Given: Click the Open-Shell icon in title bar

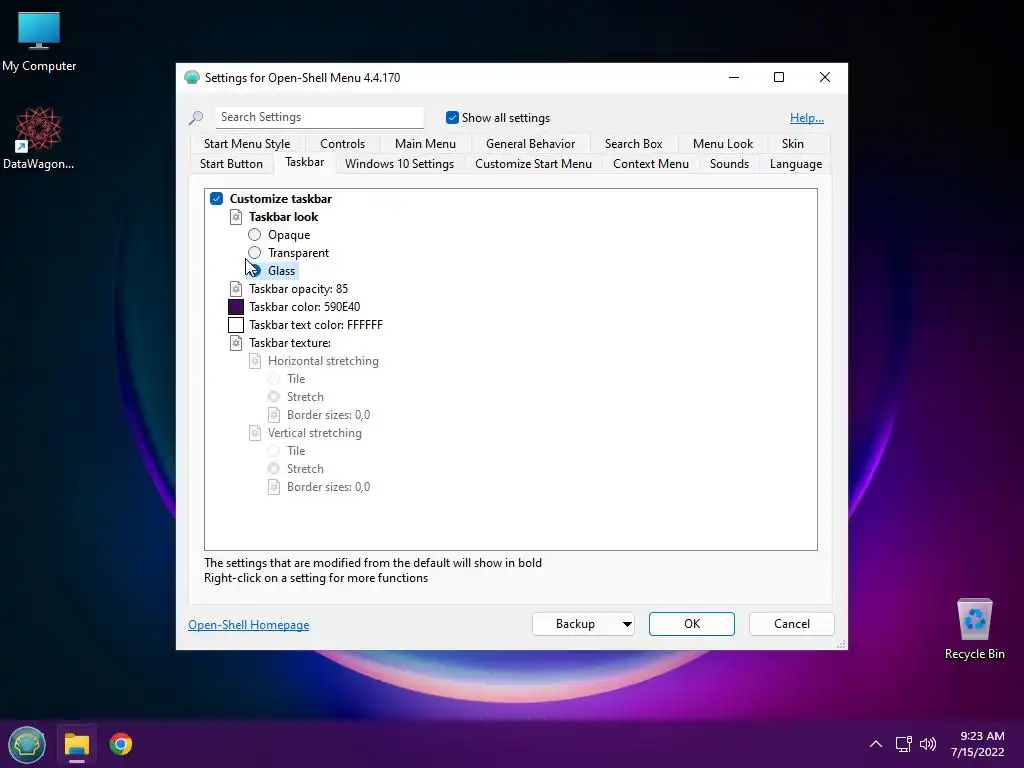Looking at the screenshot, I should (191, 77).
